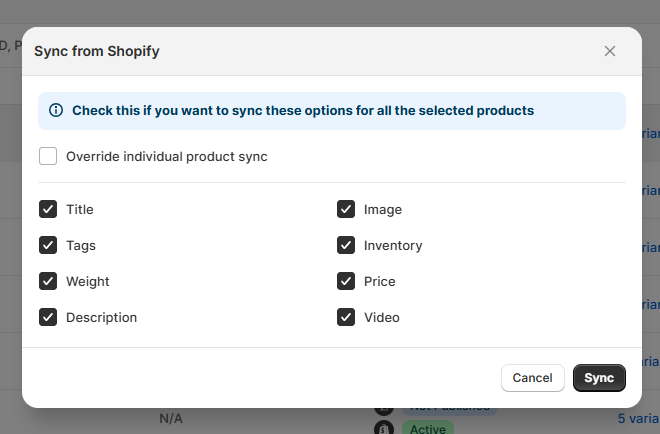The height and width of the screenshot is (434, 660).
Task: Disable the Price sync option
Action: click(346, 281)
